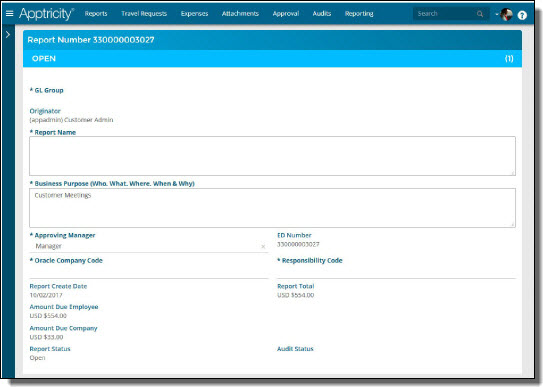This screenshot has width=543, height=387.
Task: Click the Responsibility Code field
Action: click(397, 272)
